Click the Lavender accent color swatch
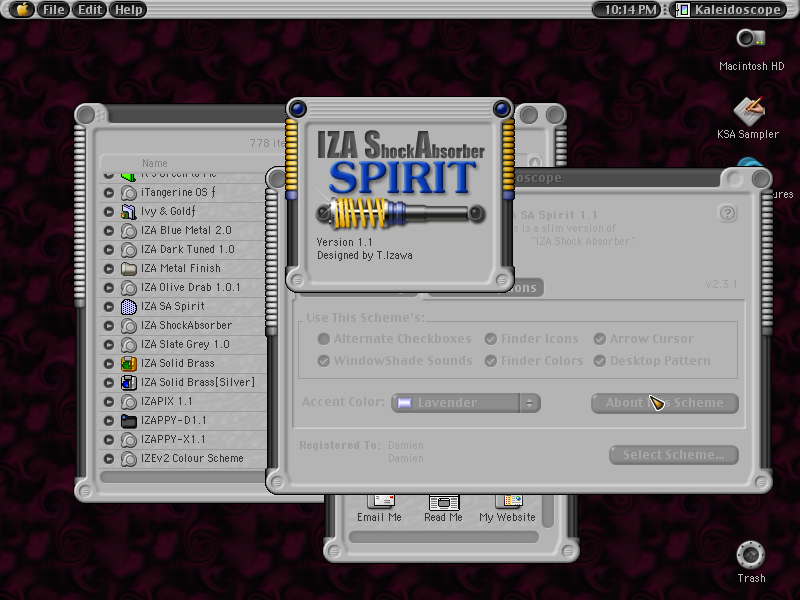Viewport: 800px width, 600px height. click(x=405, y=403)
